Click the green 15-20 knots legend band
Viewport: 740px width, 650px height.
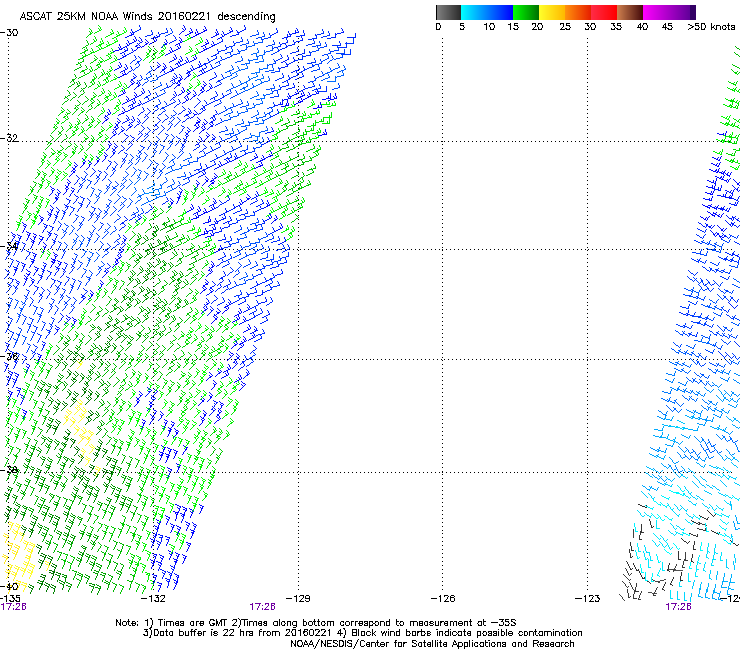526,12
